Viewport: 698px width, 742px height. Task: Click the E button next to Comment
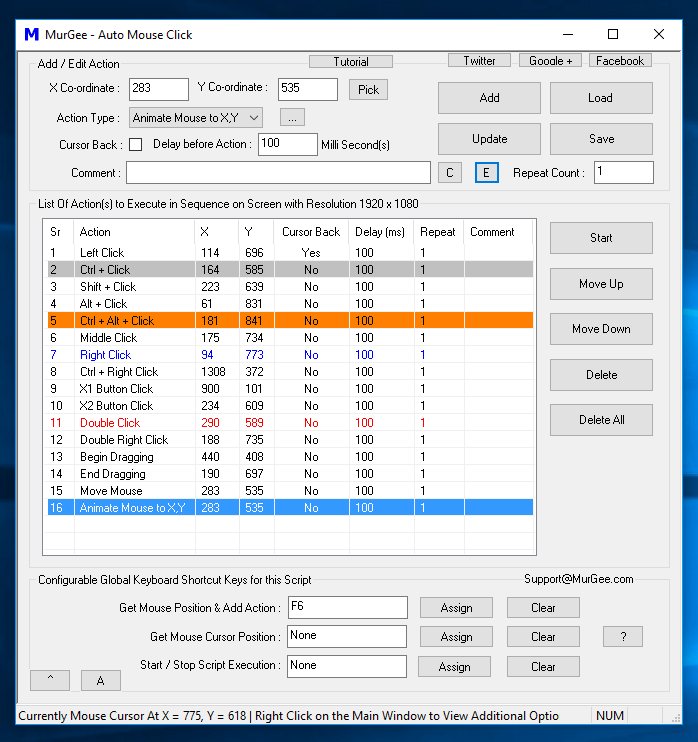coord(486,173)
